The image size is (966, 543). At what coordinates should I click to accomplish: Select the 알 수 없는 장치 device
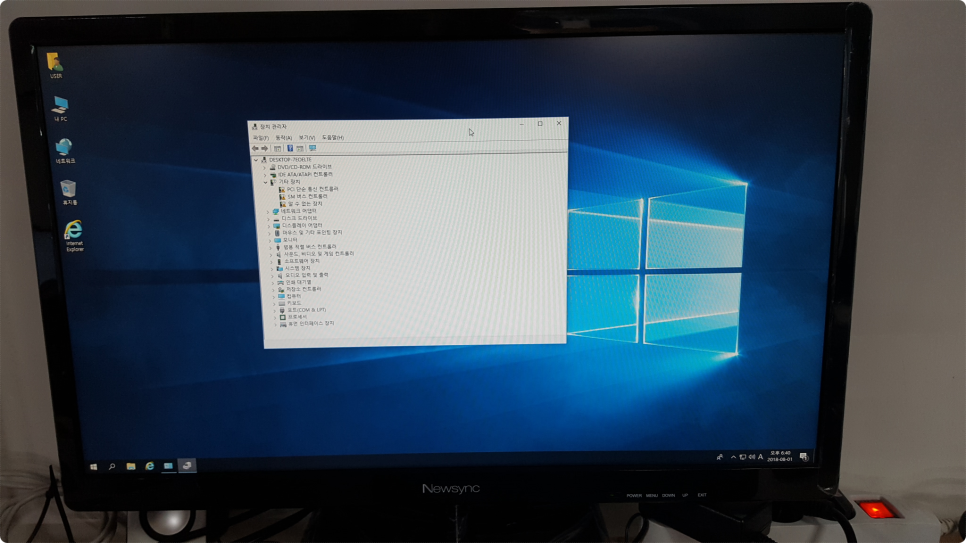[x=301, y=203]
